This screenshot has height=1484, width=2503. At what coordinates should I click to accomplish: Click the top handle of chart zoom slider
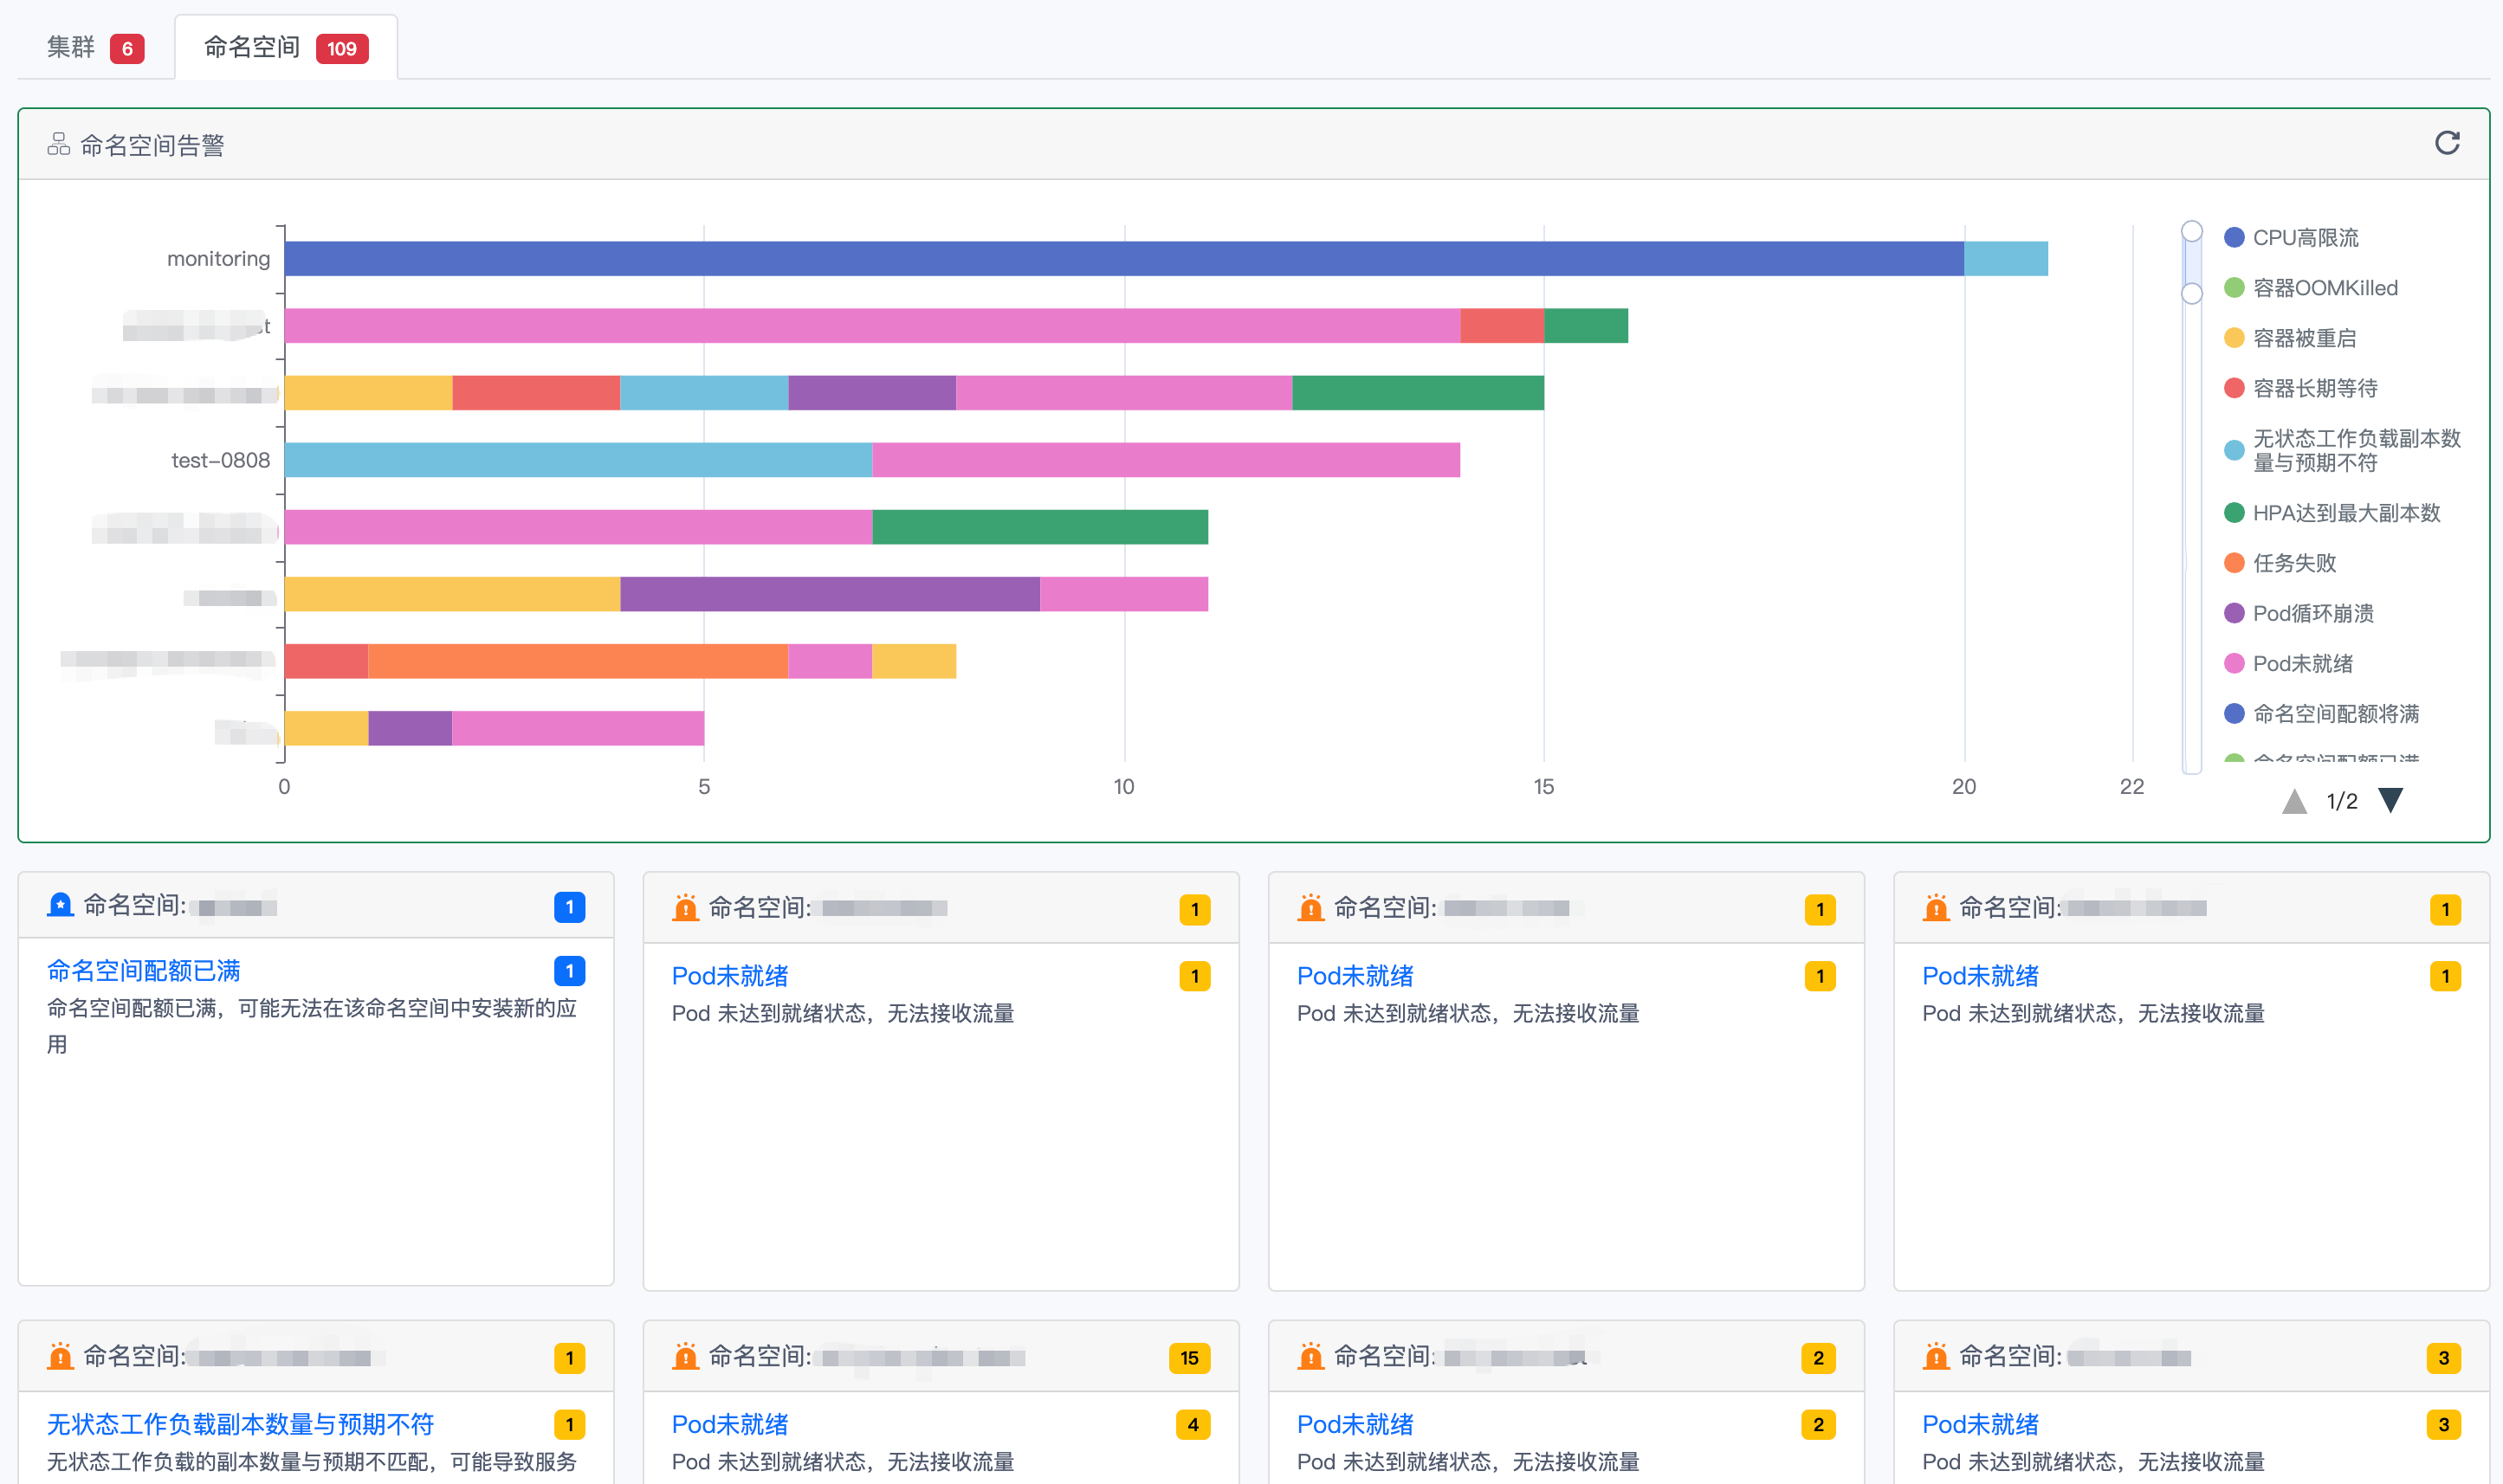2191,231
